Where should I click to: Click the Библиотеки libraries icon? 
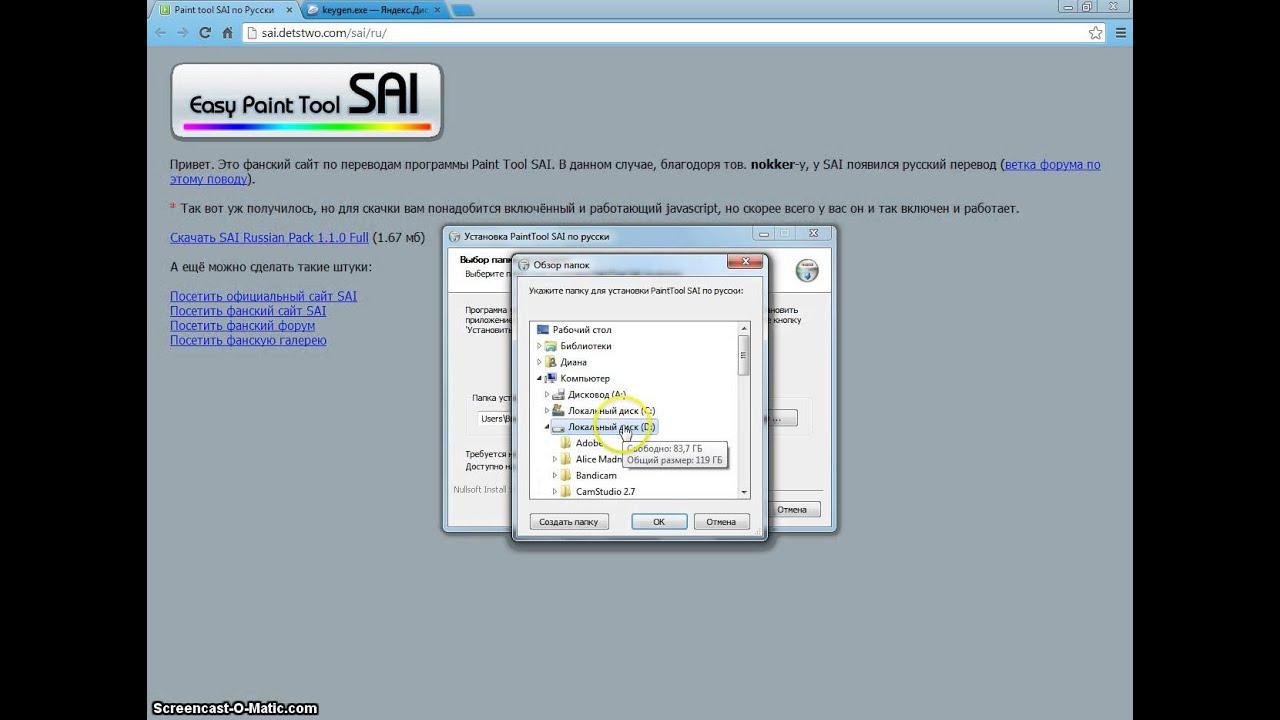tap(551, 346)
